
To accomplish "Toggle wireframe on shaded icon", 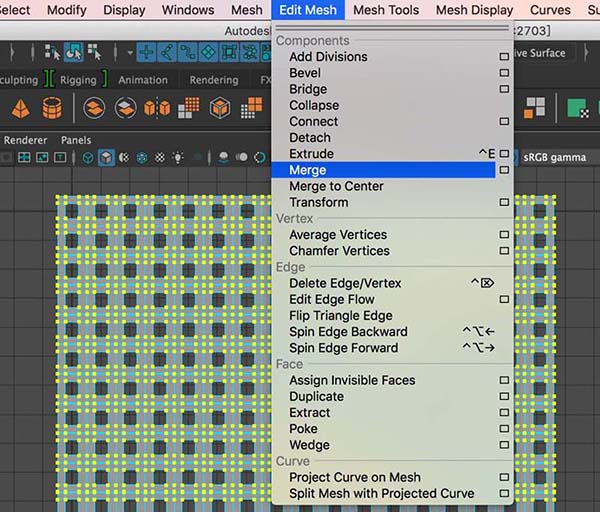I will pos(142,157).
